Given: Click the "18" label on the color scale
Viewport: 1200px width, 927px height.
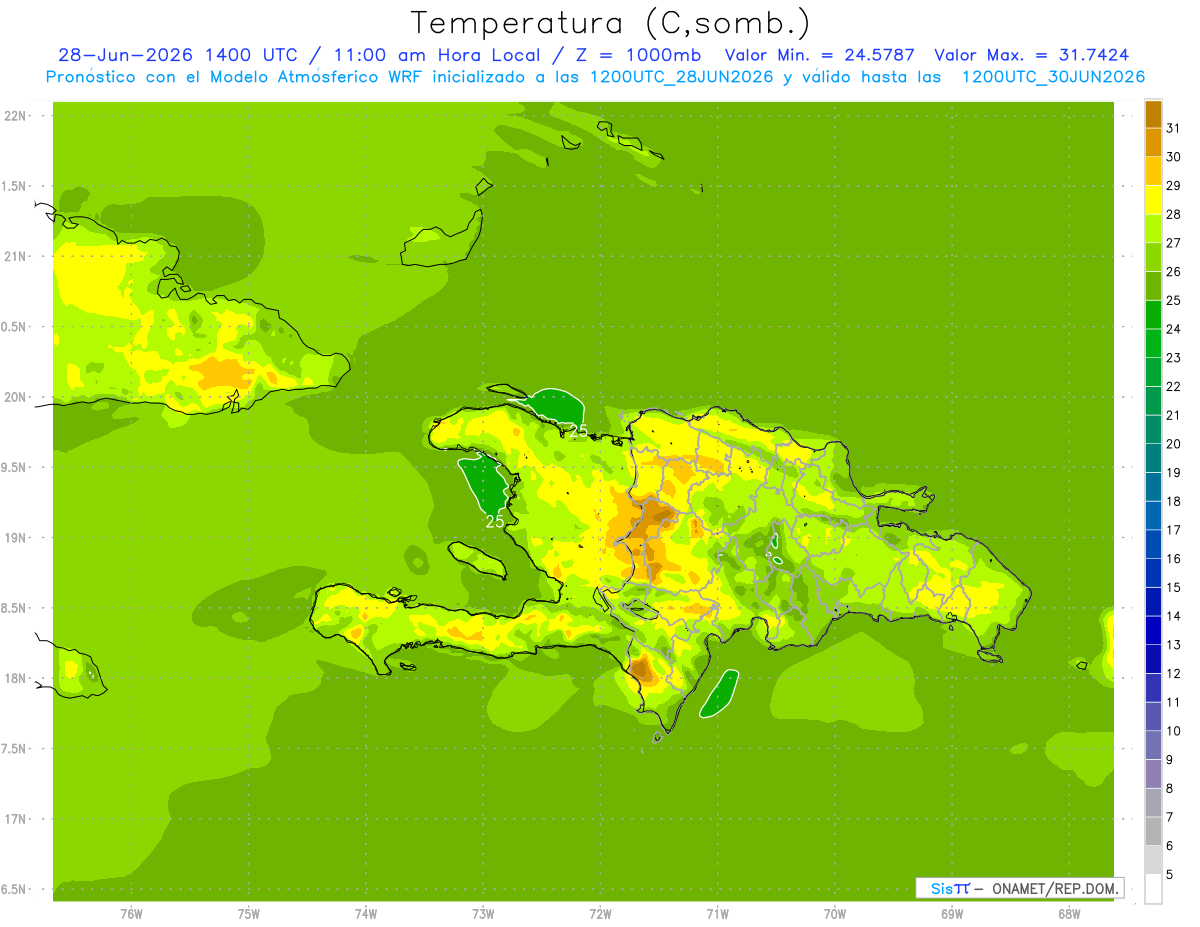Looking at the screenshot, I should (x=1172, y=501).
